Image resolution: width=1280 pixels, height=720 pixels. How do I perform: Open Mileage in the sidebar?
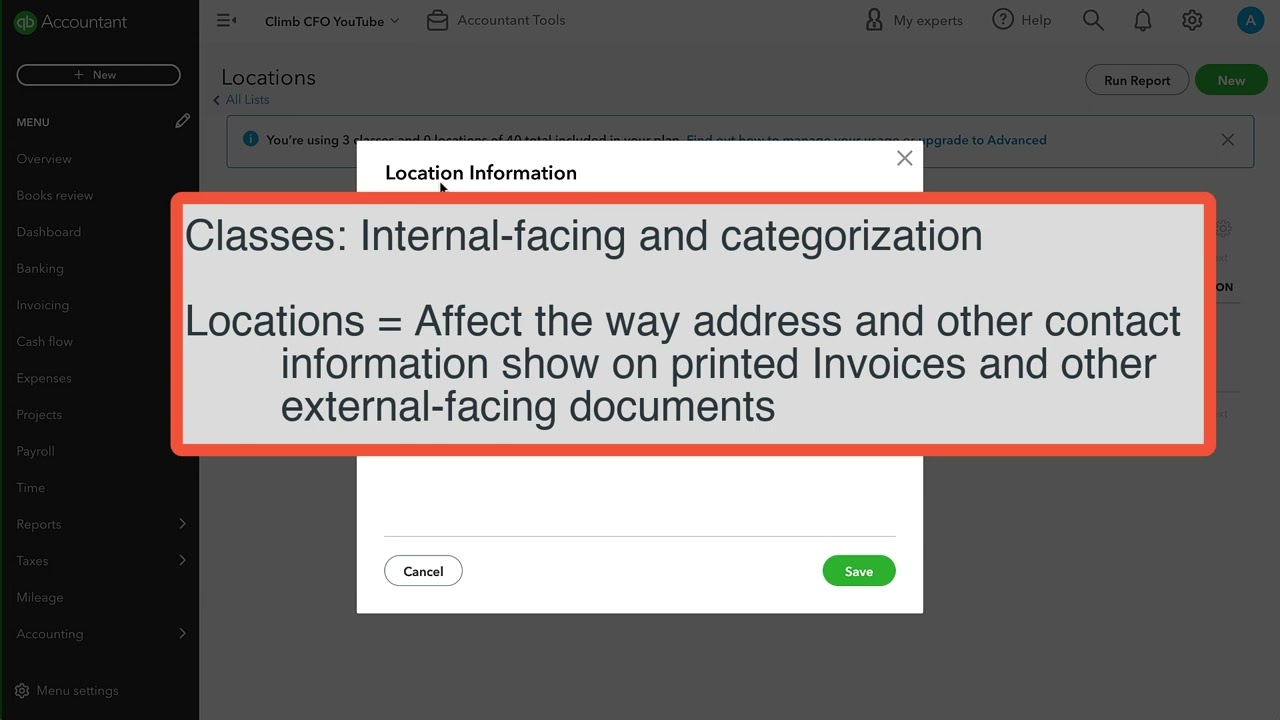40,597
